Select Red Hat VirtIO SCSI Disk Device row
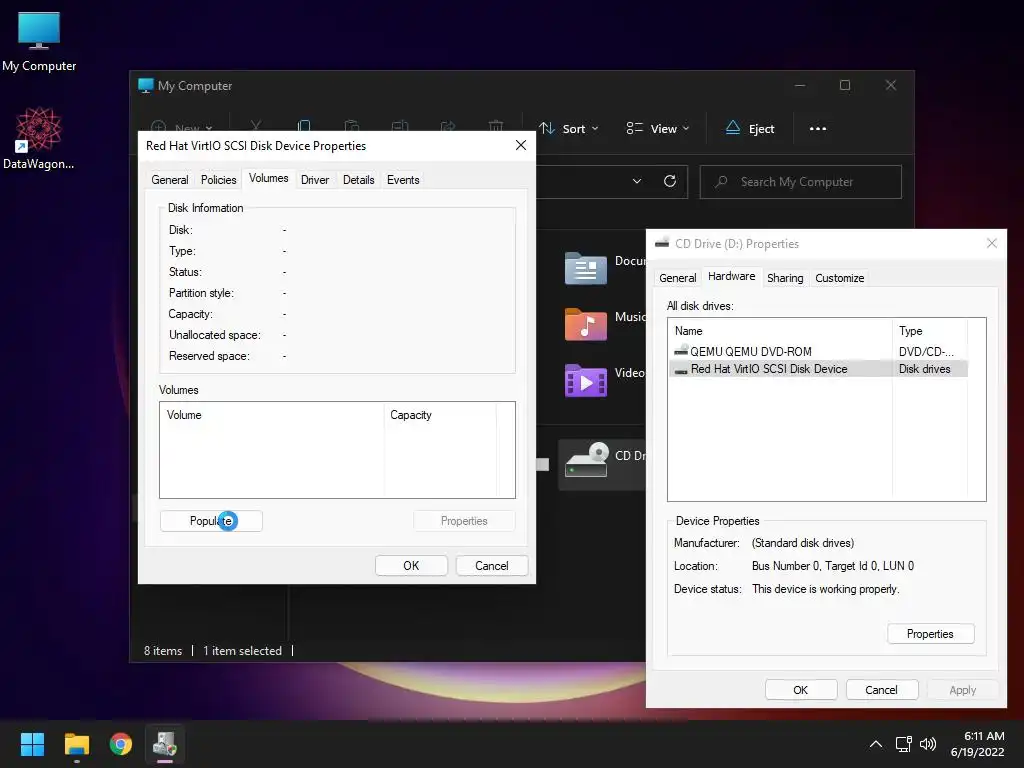The height and width of the screenshot is (768, 1024). [x=818, y=369]
